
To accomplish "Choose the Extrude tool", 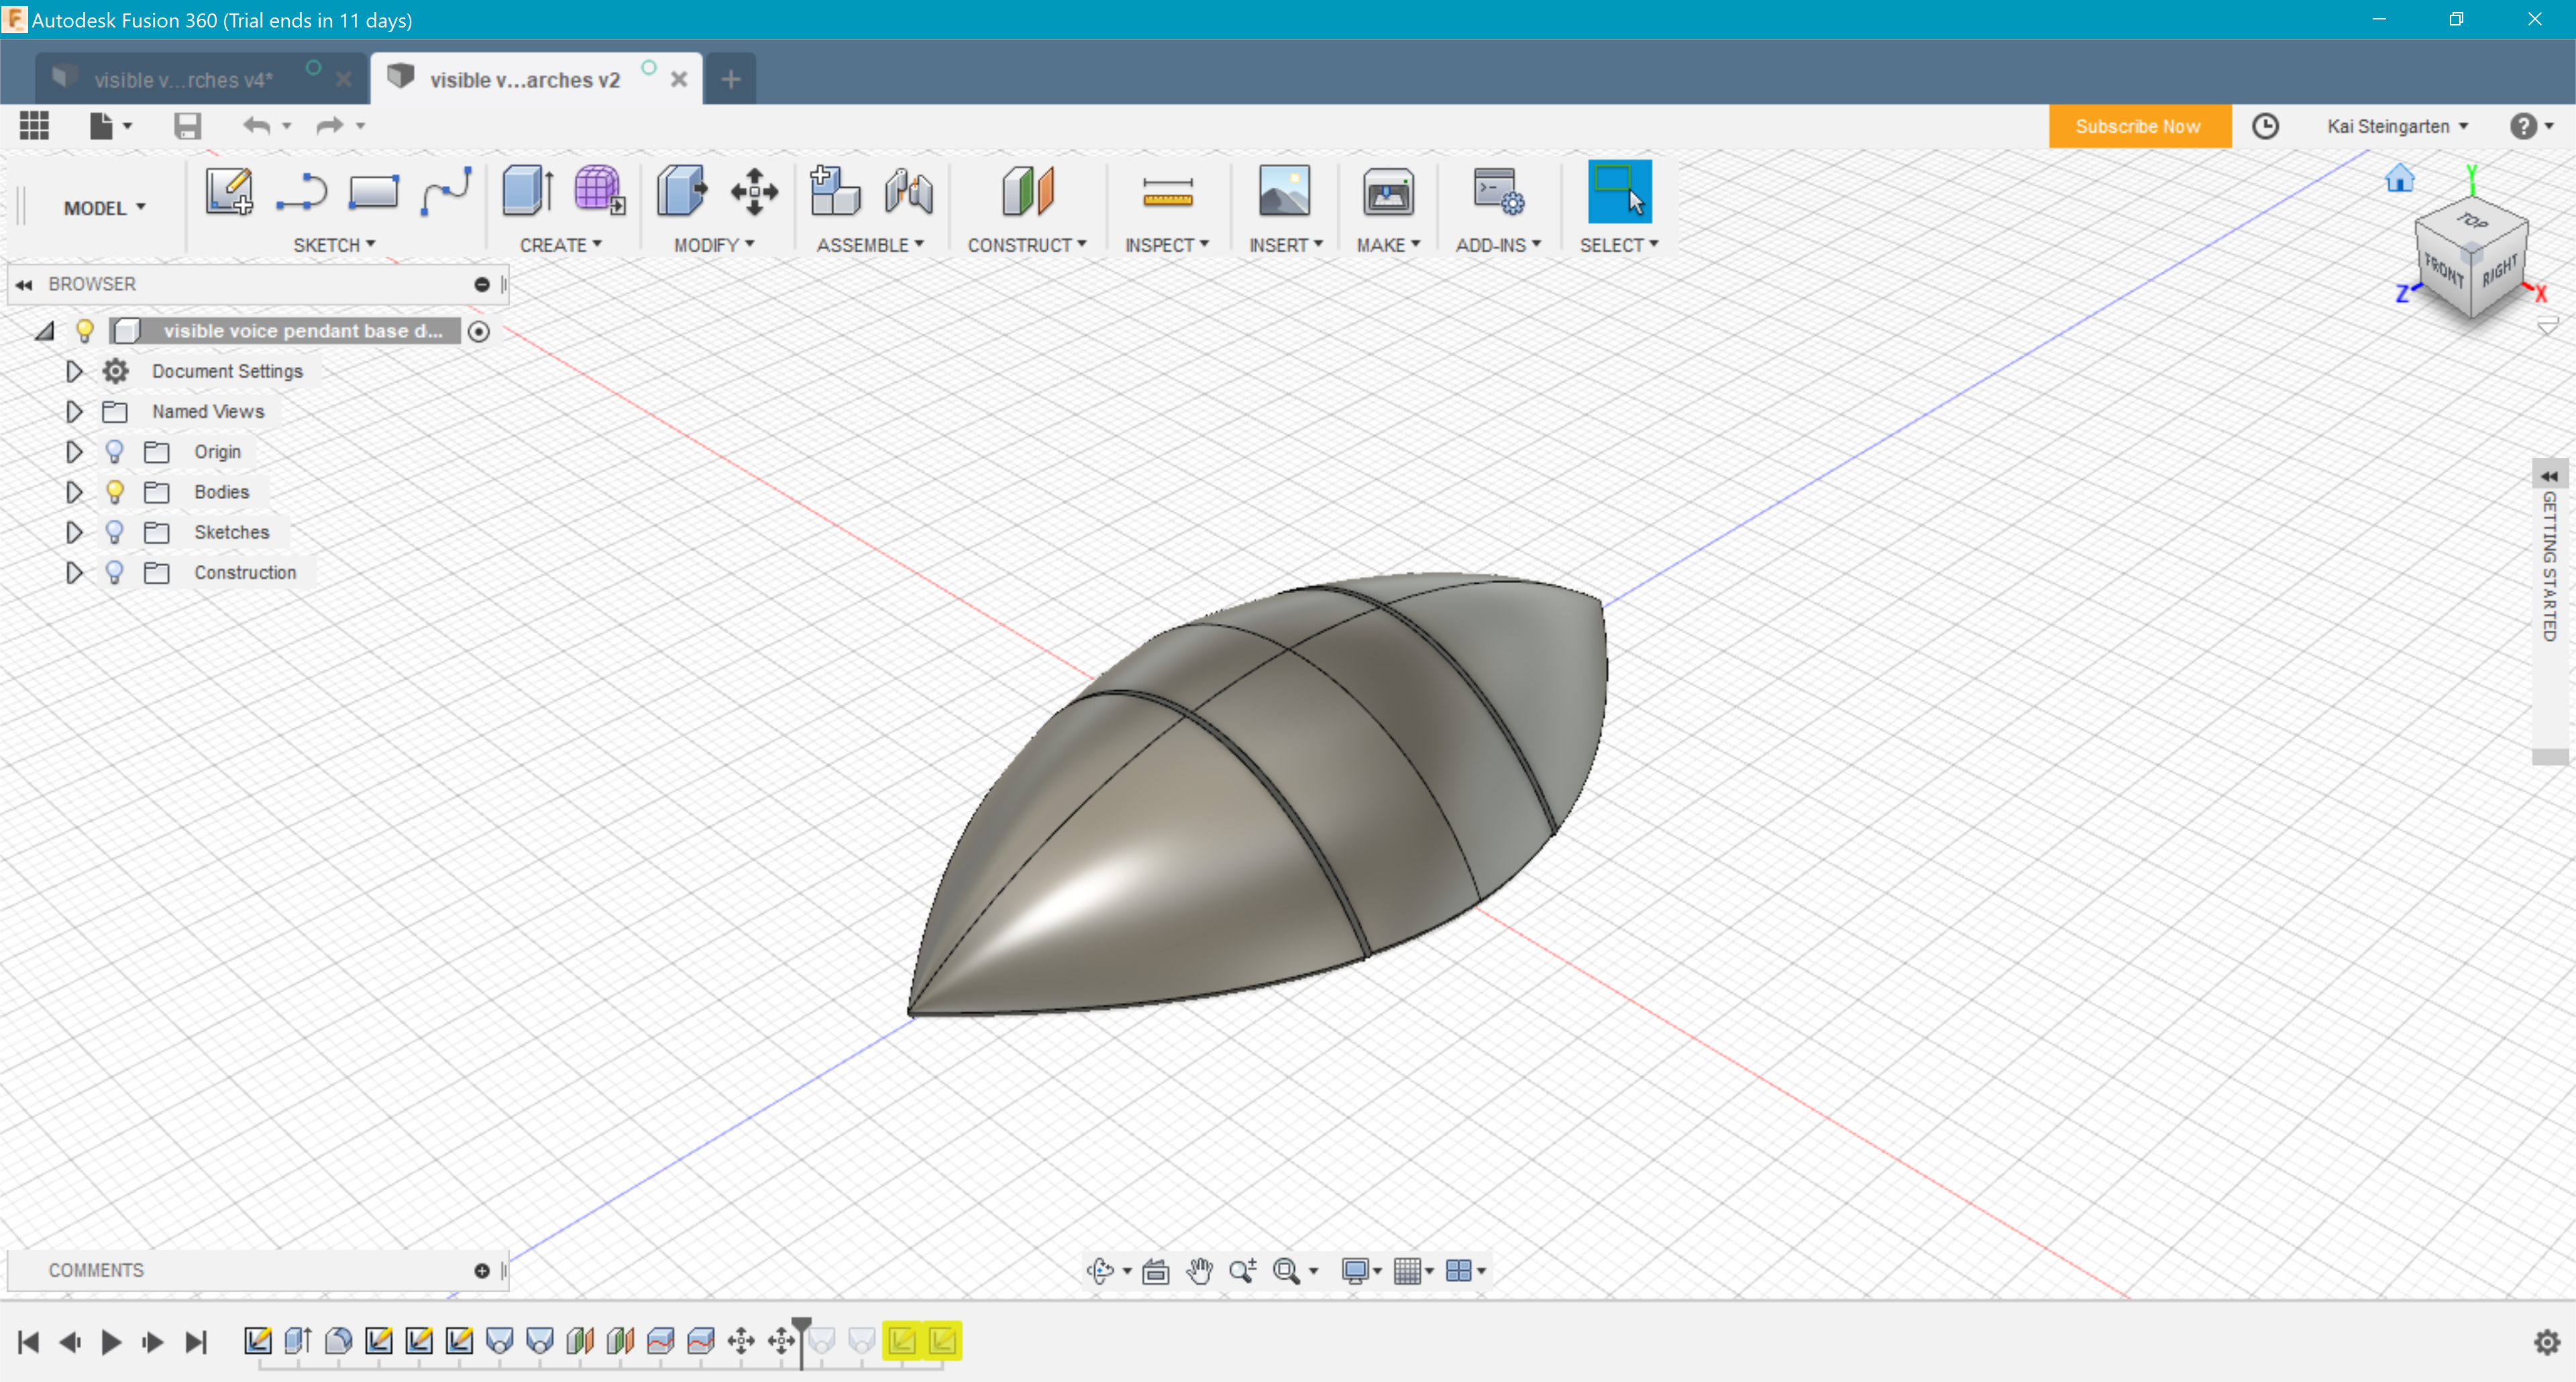I will pos(527,191).
